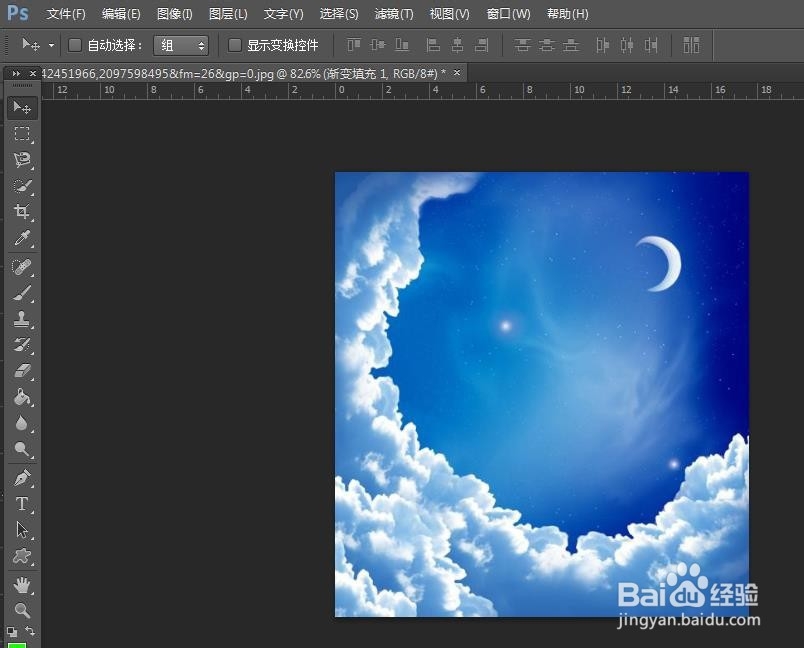Open the 帮助(H) menu
The image size is (804, 648).
click(568, 14)
